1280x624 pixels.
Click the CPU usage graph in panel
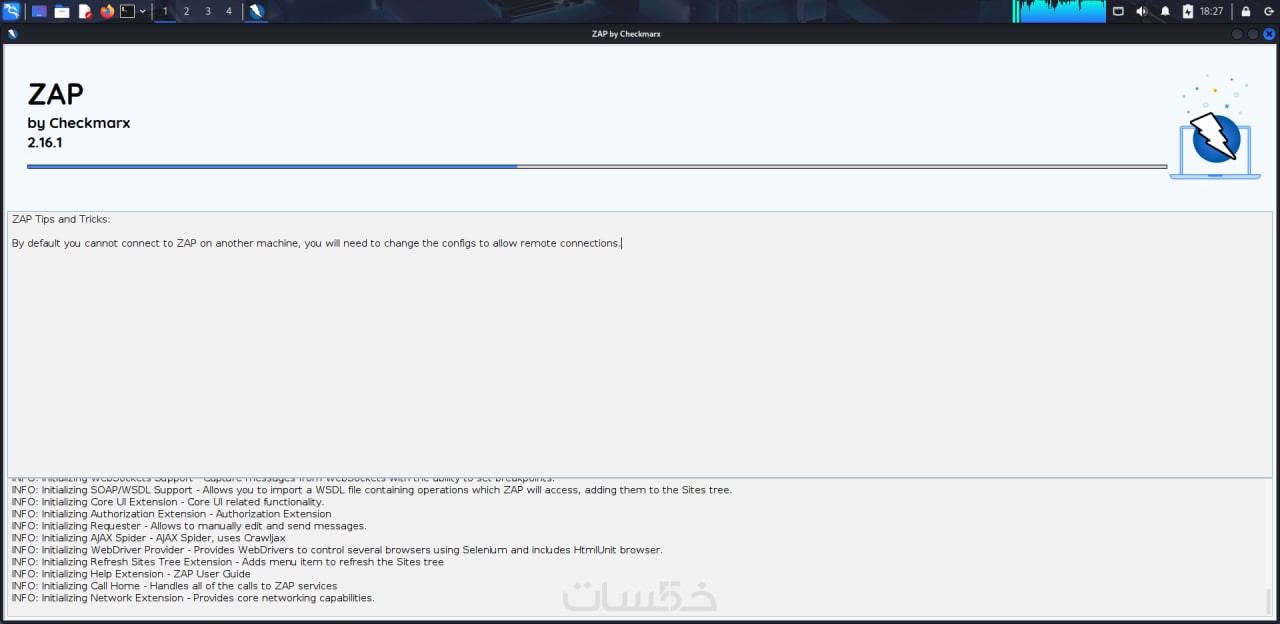(x=1060, y=11)
